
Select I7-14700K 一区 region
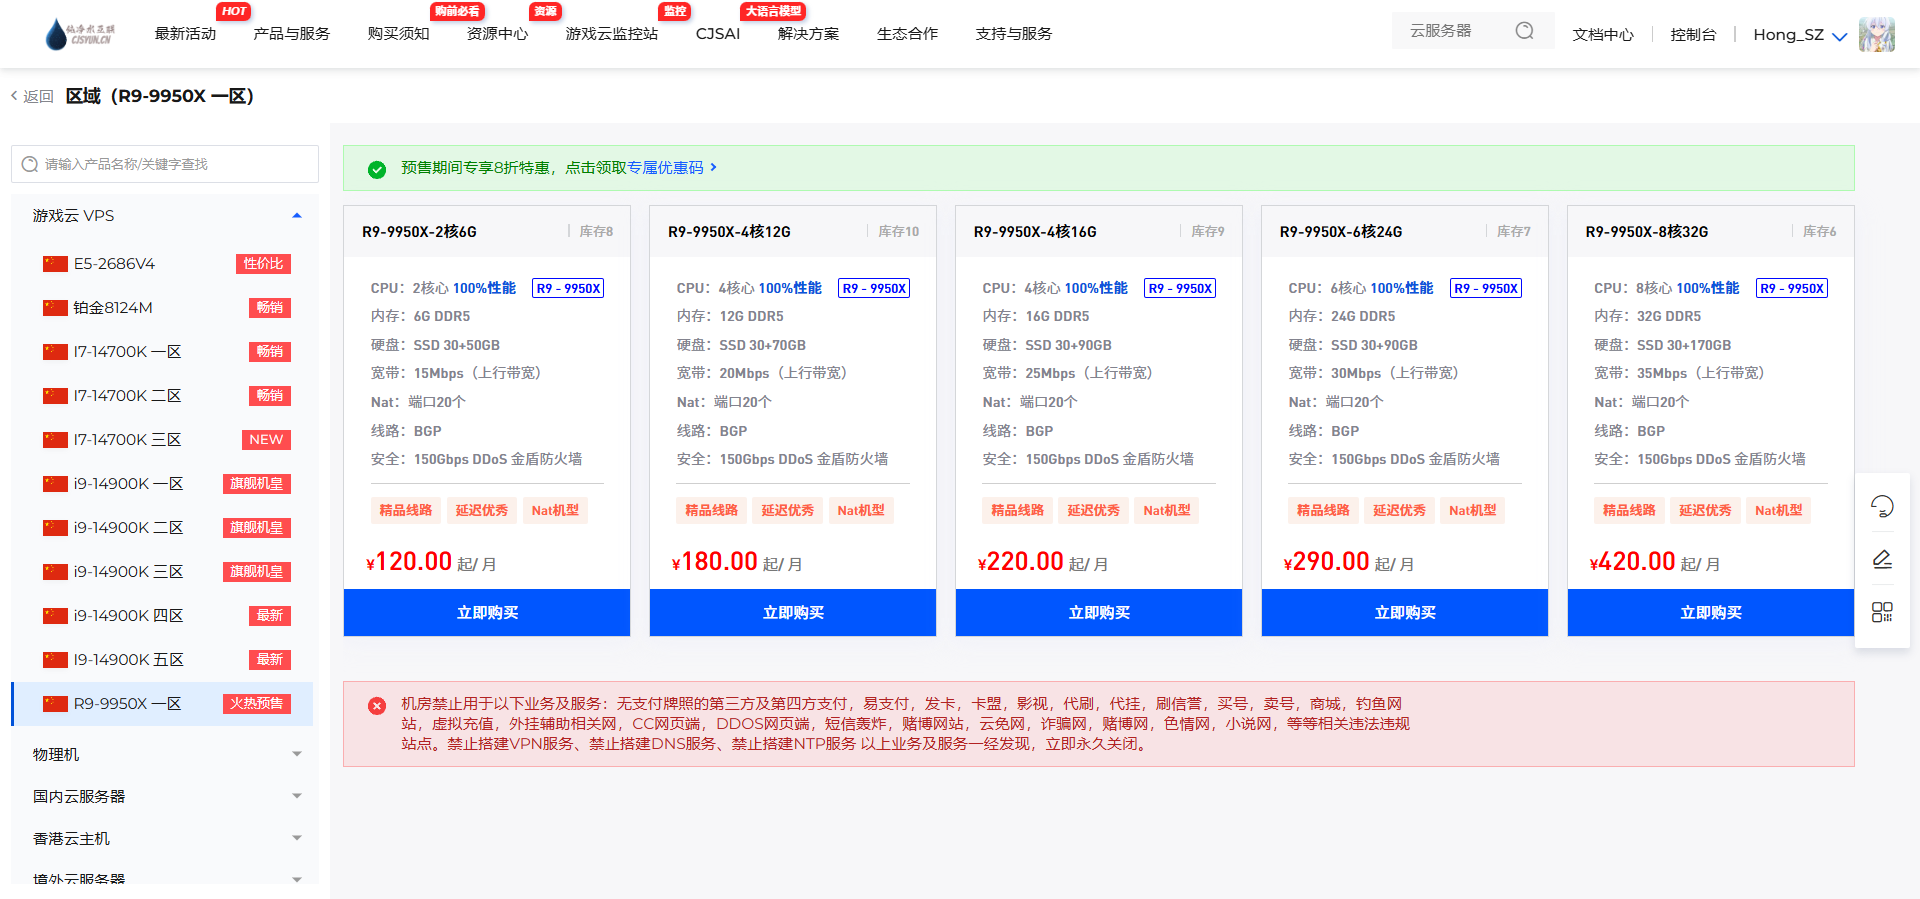click(x=162, y=352)
